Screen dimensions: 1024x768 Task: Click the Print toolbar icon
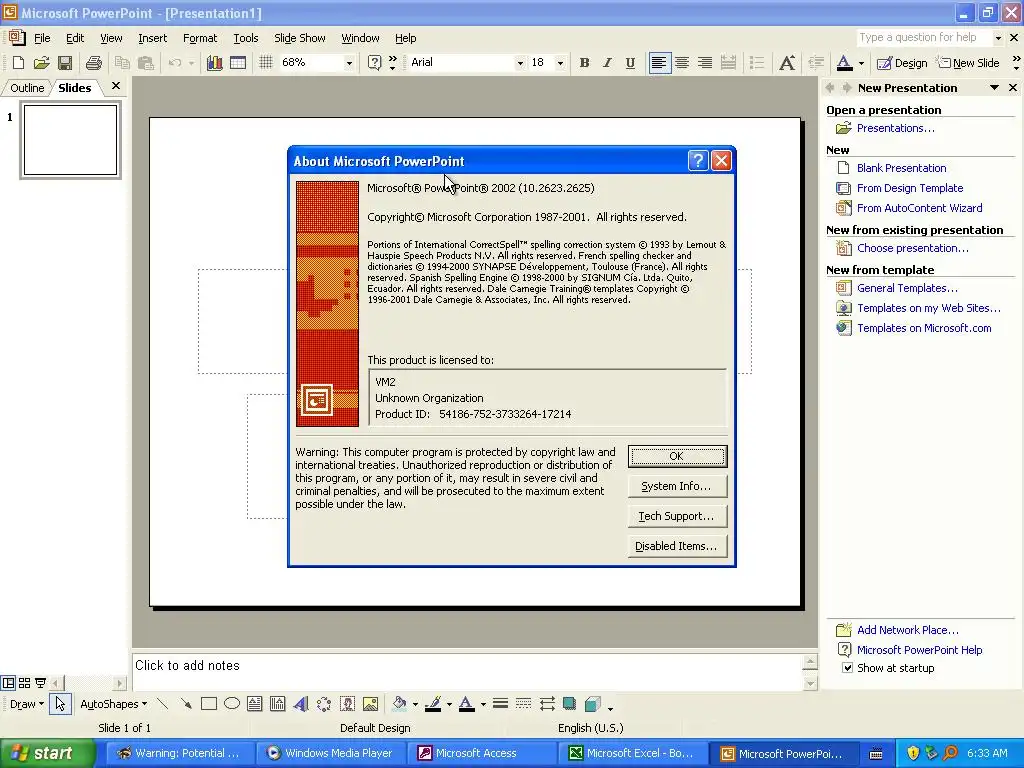pyautogui.click(x=93, y=63)
